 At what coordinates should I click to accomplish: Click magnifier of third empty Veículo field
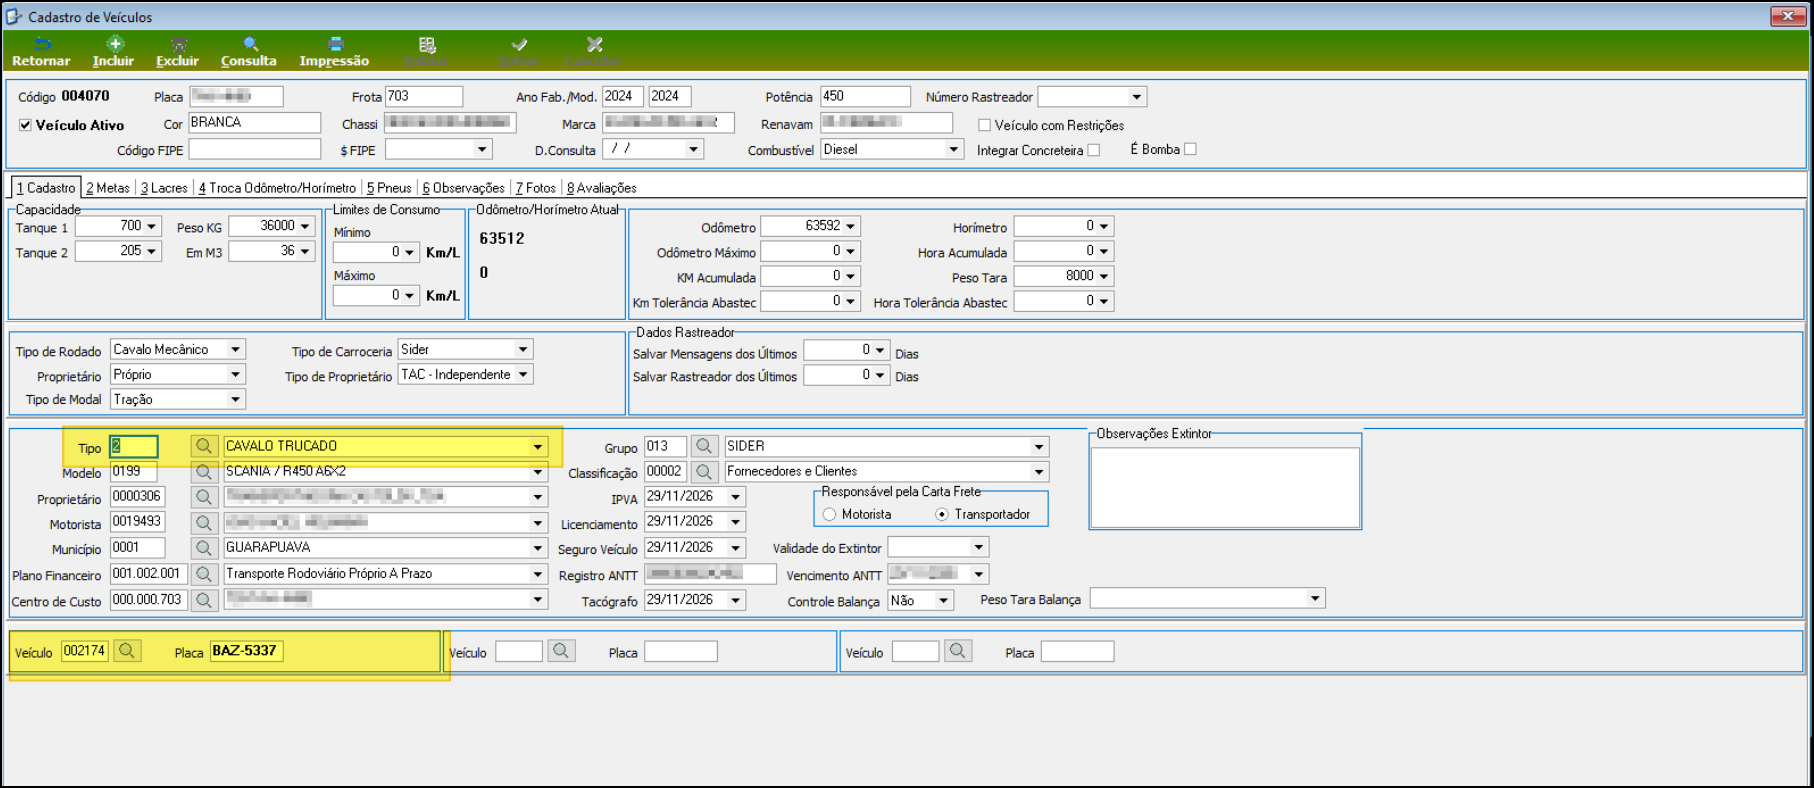coord(958,651)
